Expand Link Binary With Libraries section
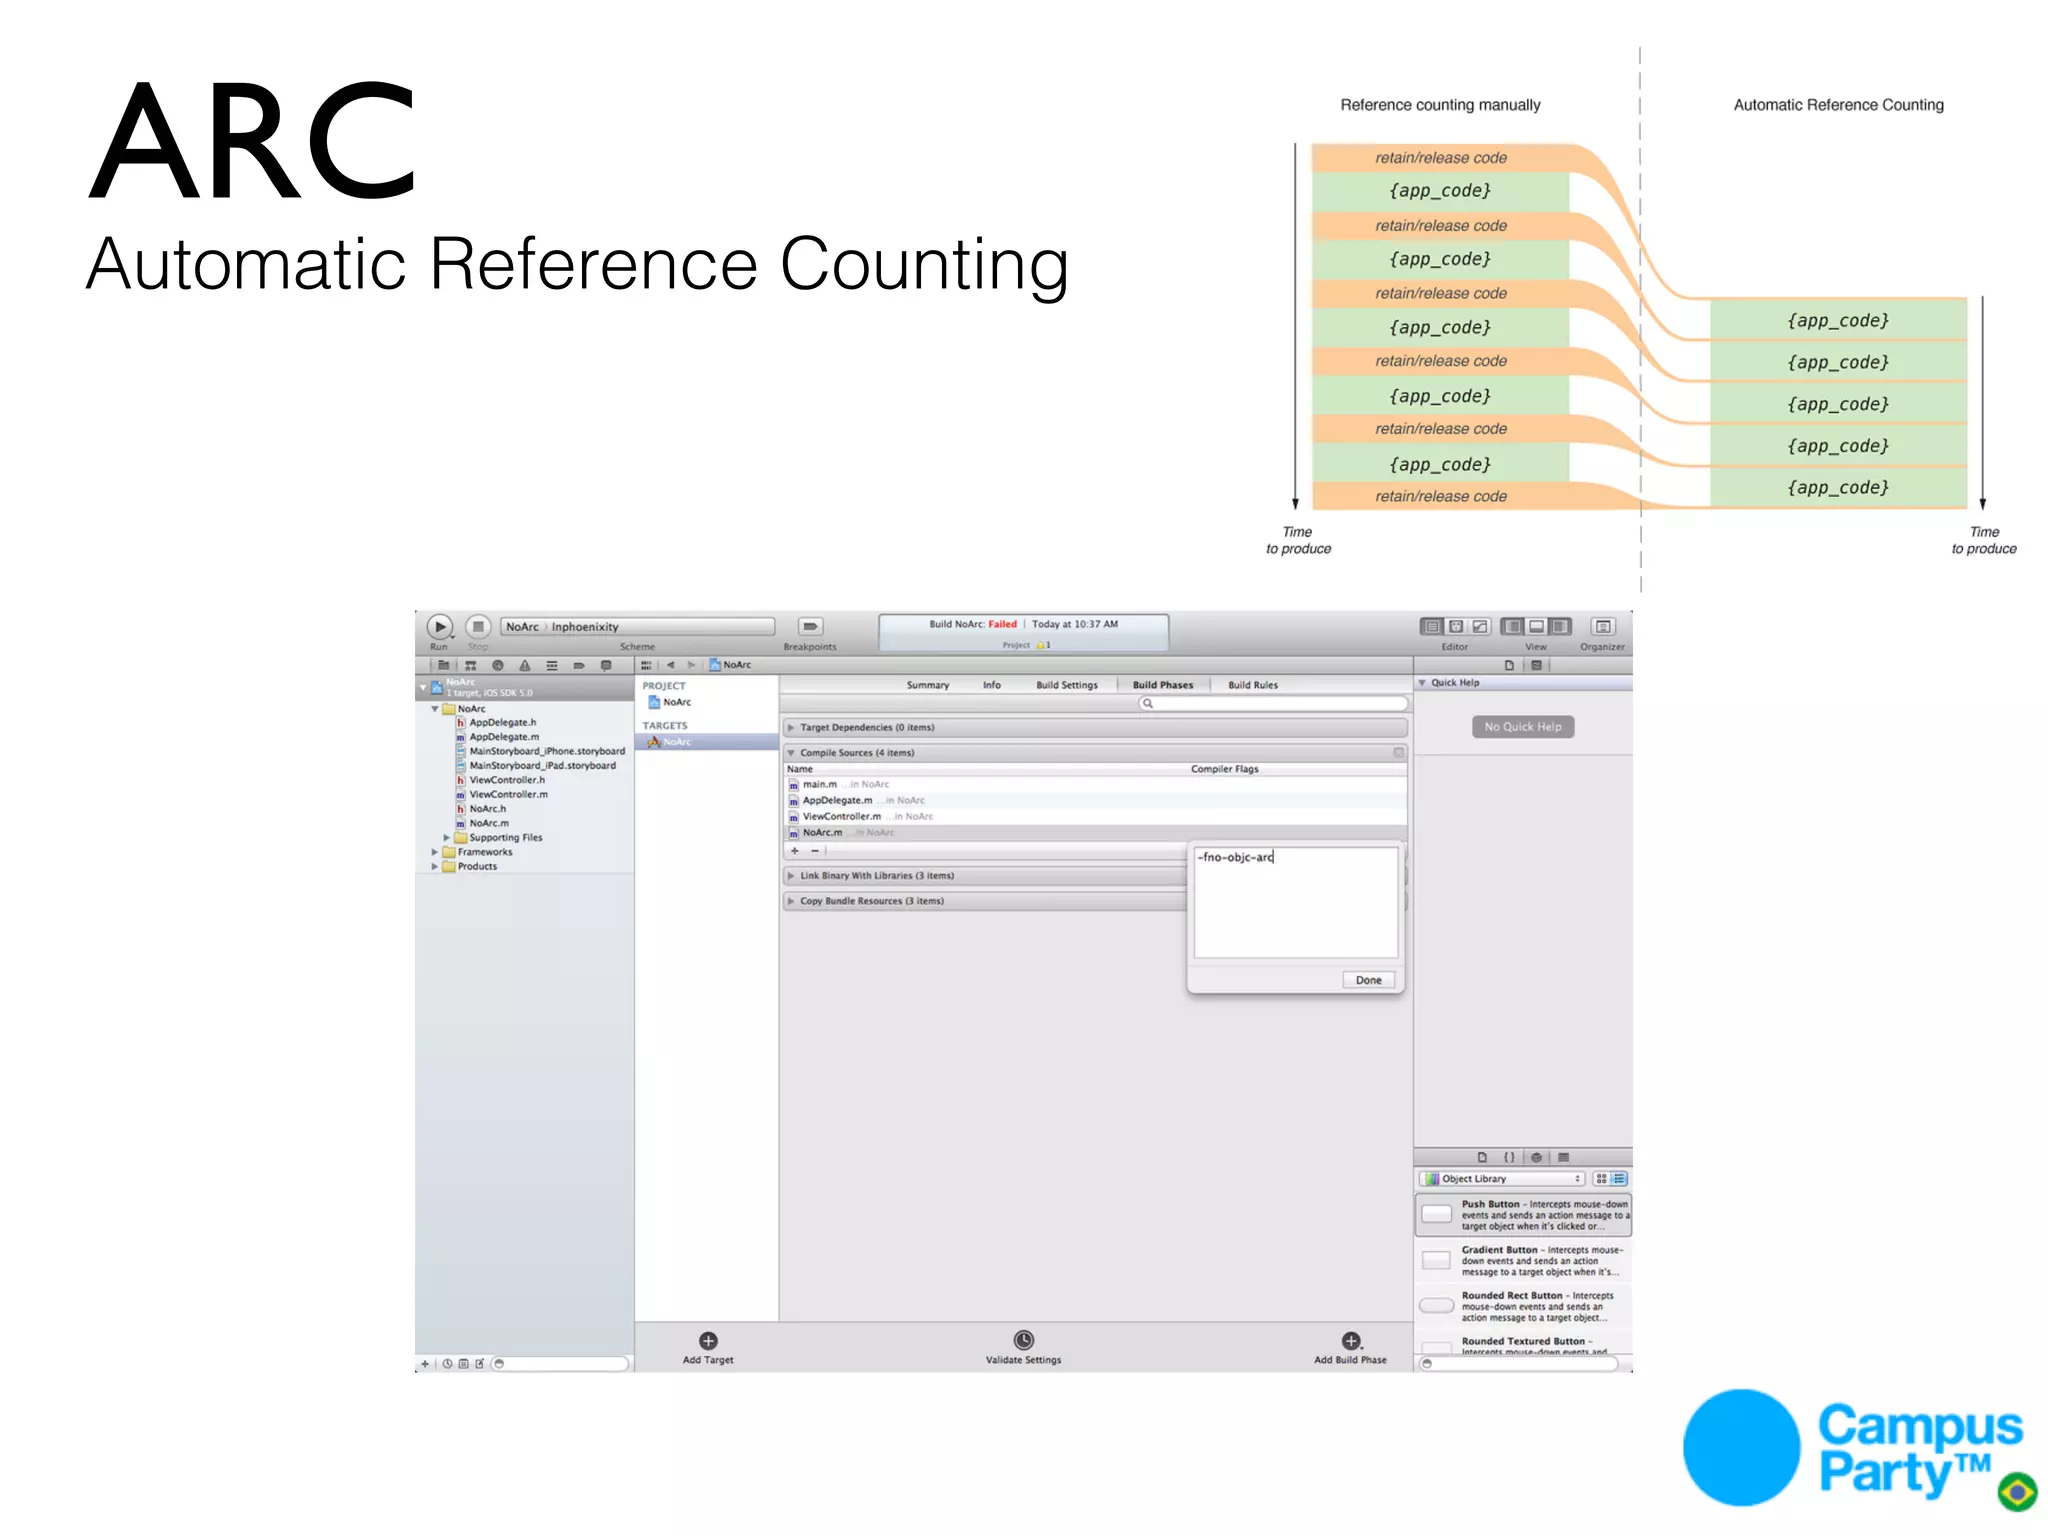This screenshot has height=1536, width=2048. pyautogui.click(x=791, y=876)
